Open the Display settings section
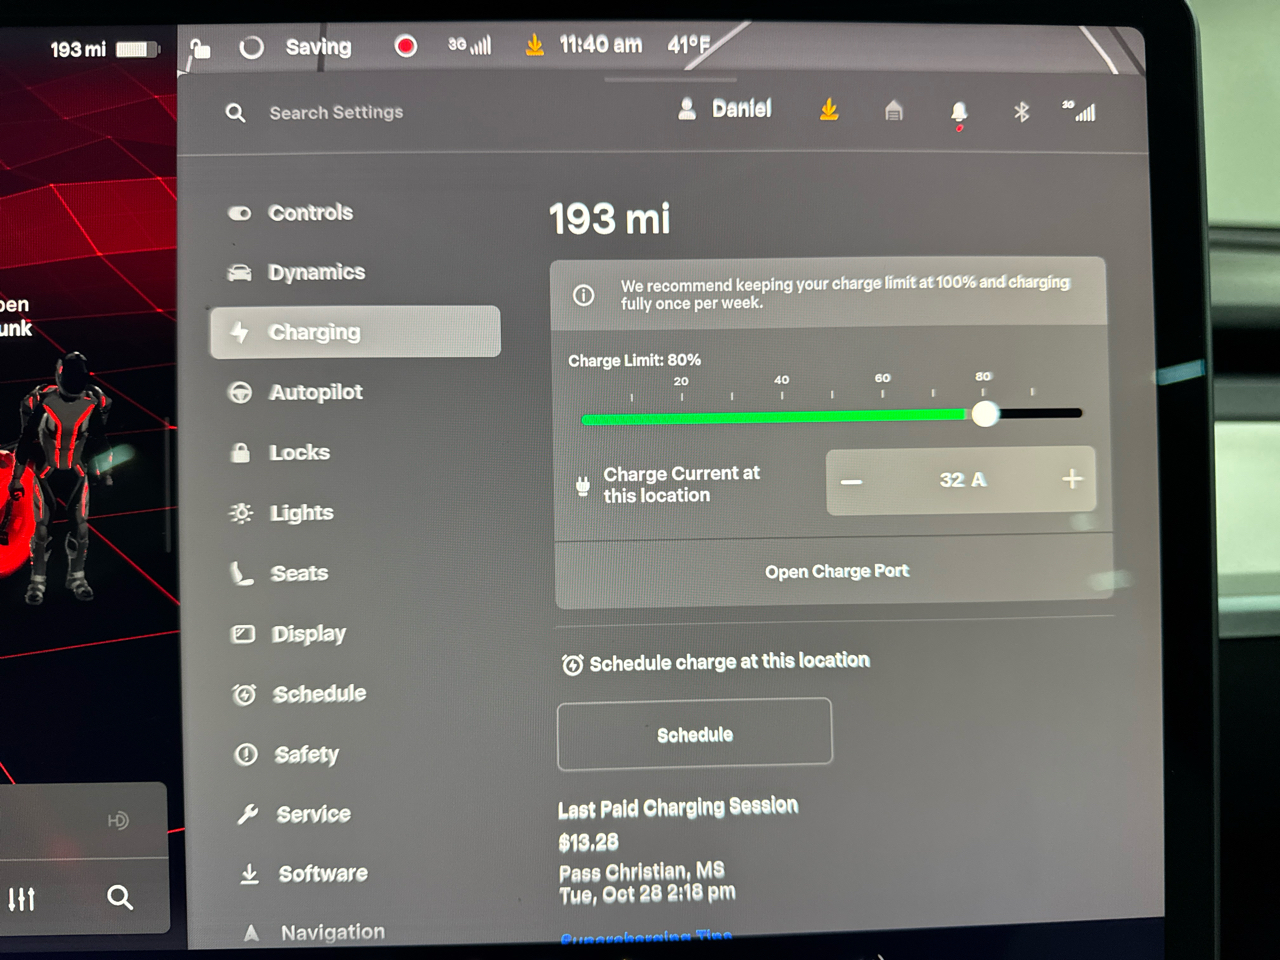1280x960 pixels. 308,634
